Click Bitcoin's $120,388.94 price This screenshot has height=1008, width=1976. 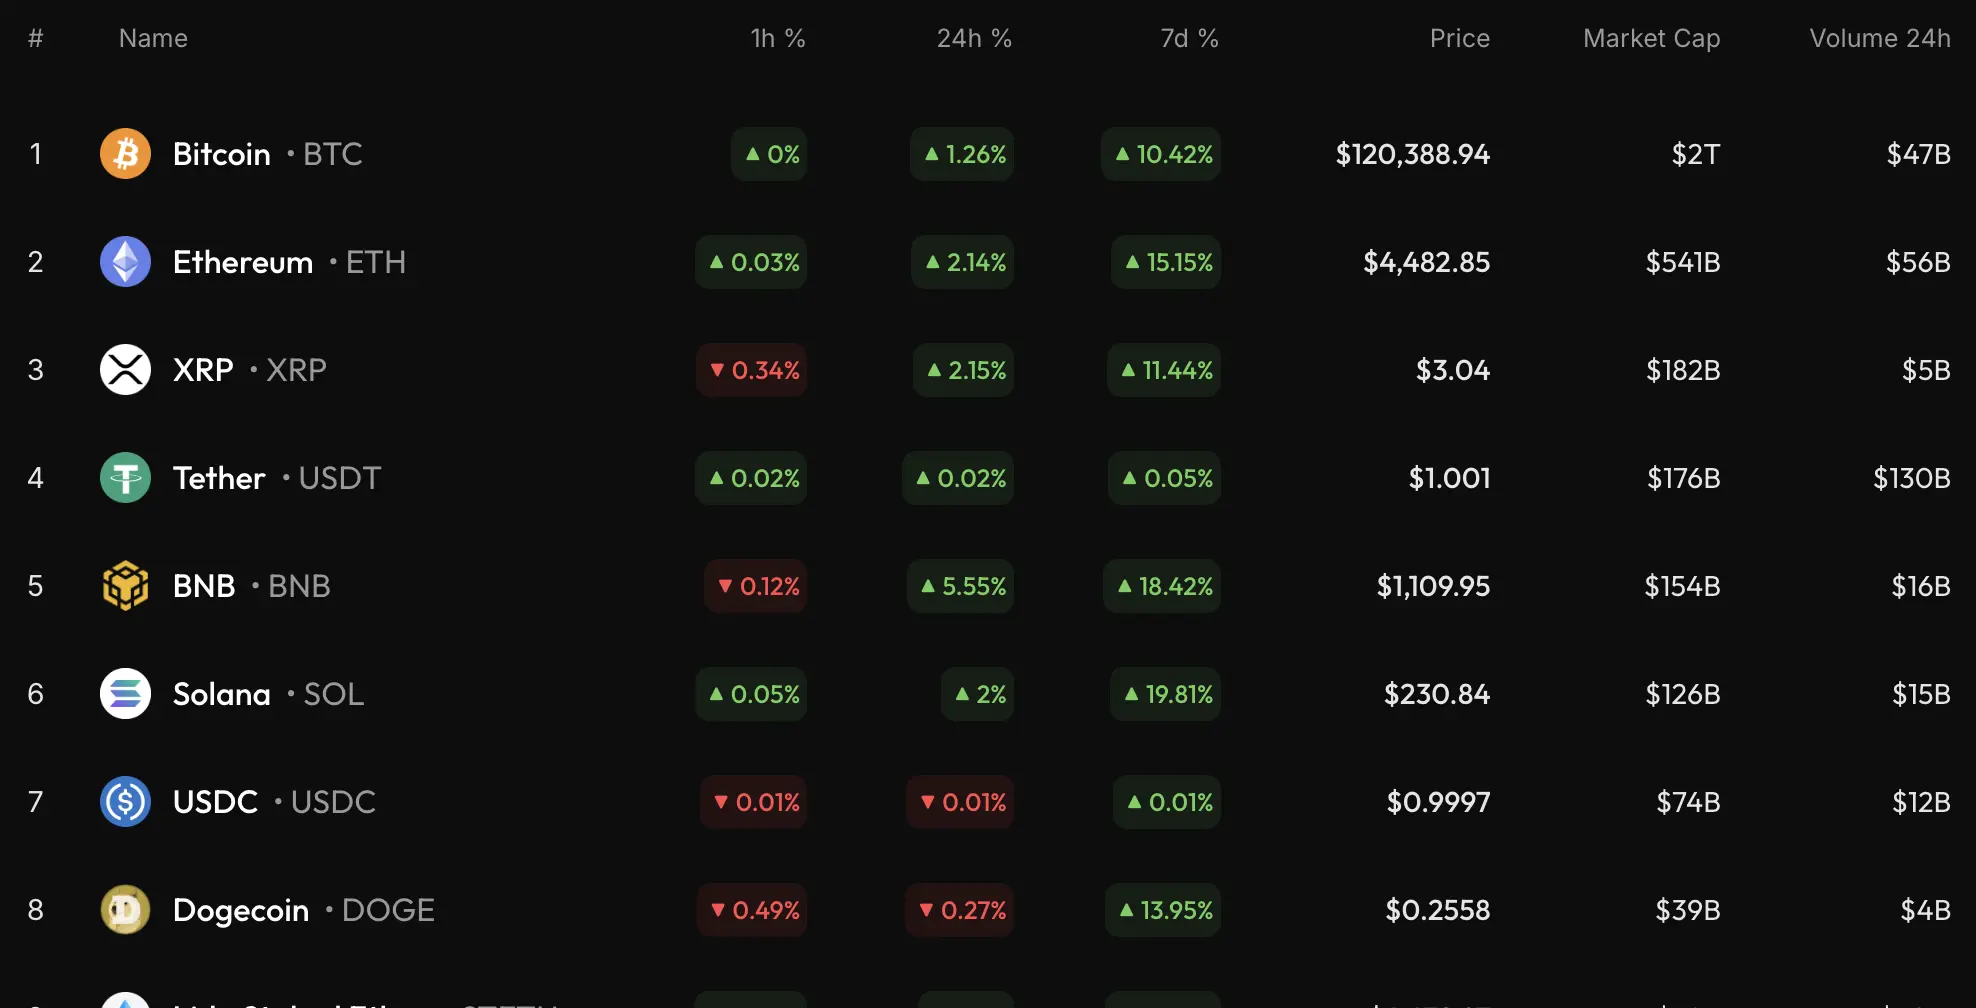[x=1412, y=154]
